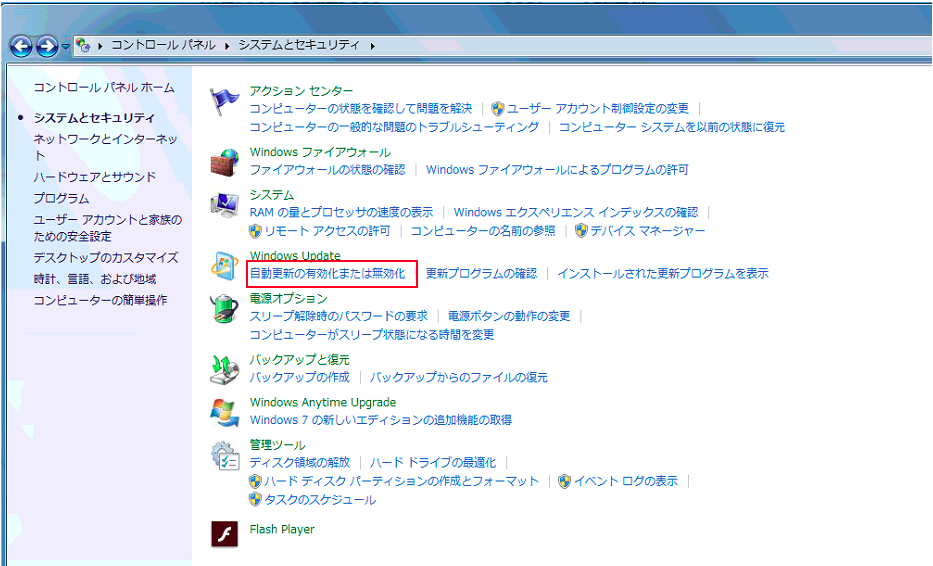
Task: Click the Administrative Tools gear checklist icon
Action: (x=226, y=456)
